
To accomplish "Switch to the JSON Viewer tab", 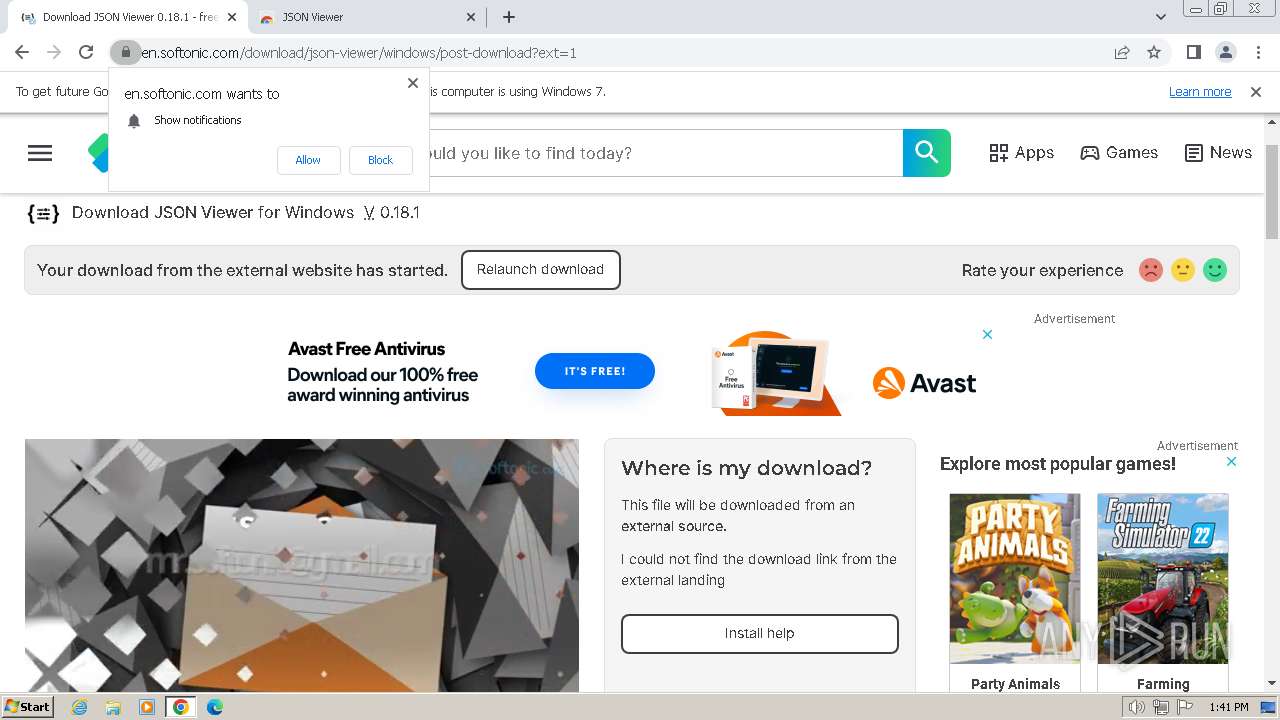I will pyautogui.click(x=365, y=17).
